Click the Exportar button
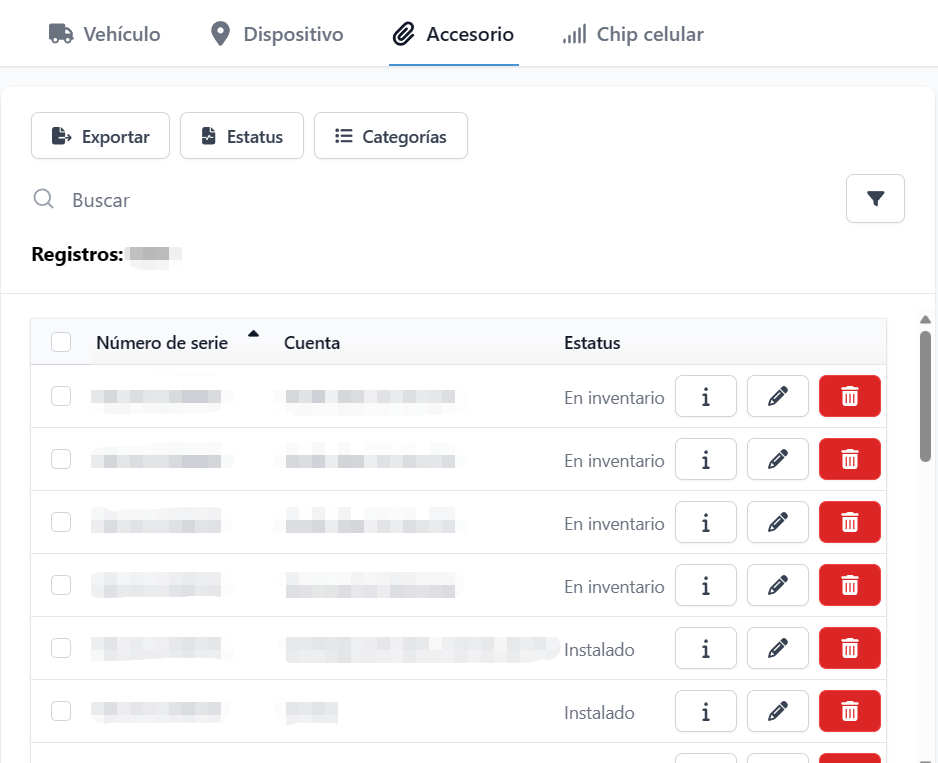 pyautogui.click(x=100, y=137)
